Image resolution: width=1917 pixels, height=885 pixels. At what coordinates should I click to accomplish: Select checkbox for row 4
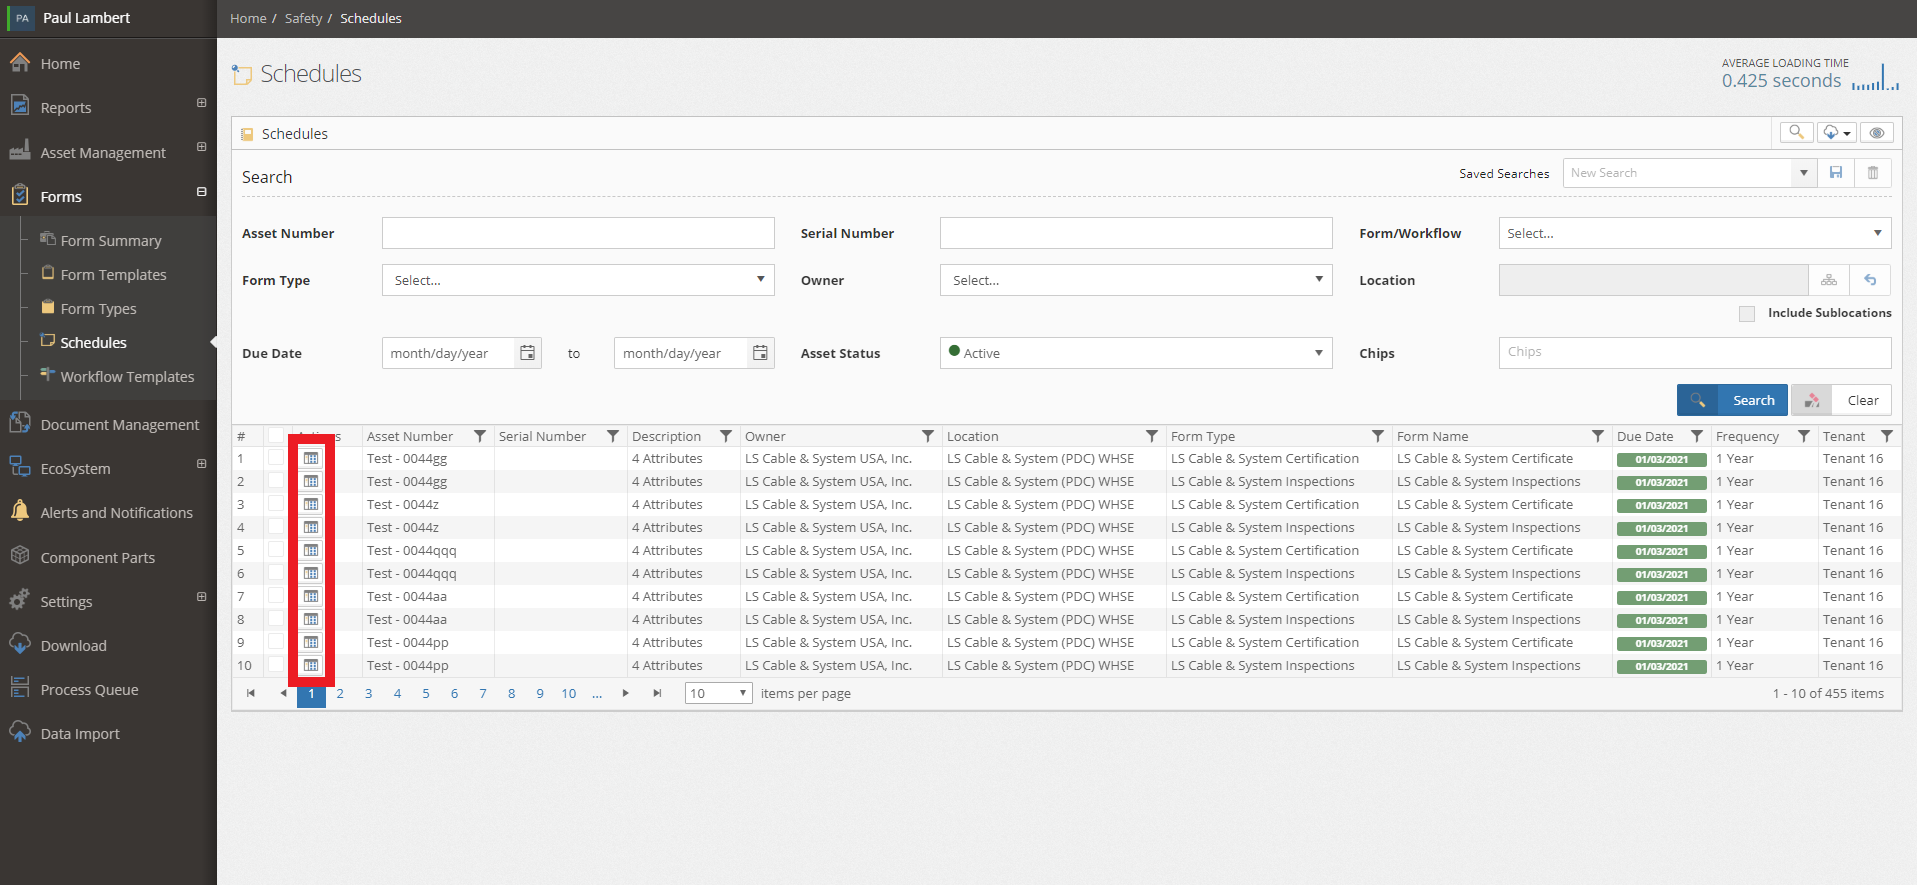(x=275, y=526)
